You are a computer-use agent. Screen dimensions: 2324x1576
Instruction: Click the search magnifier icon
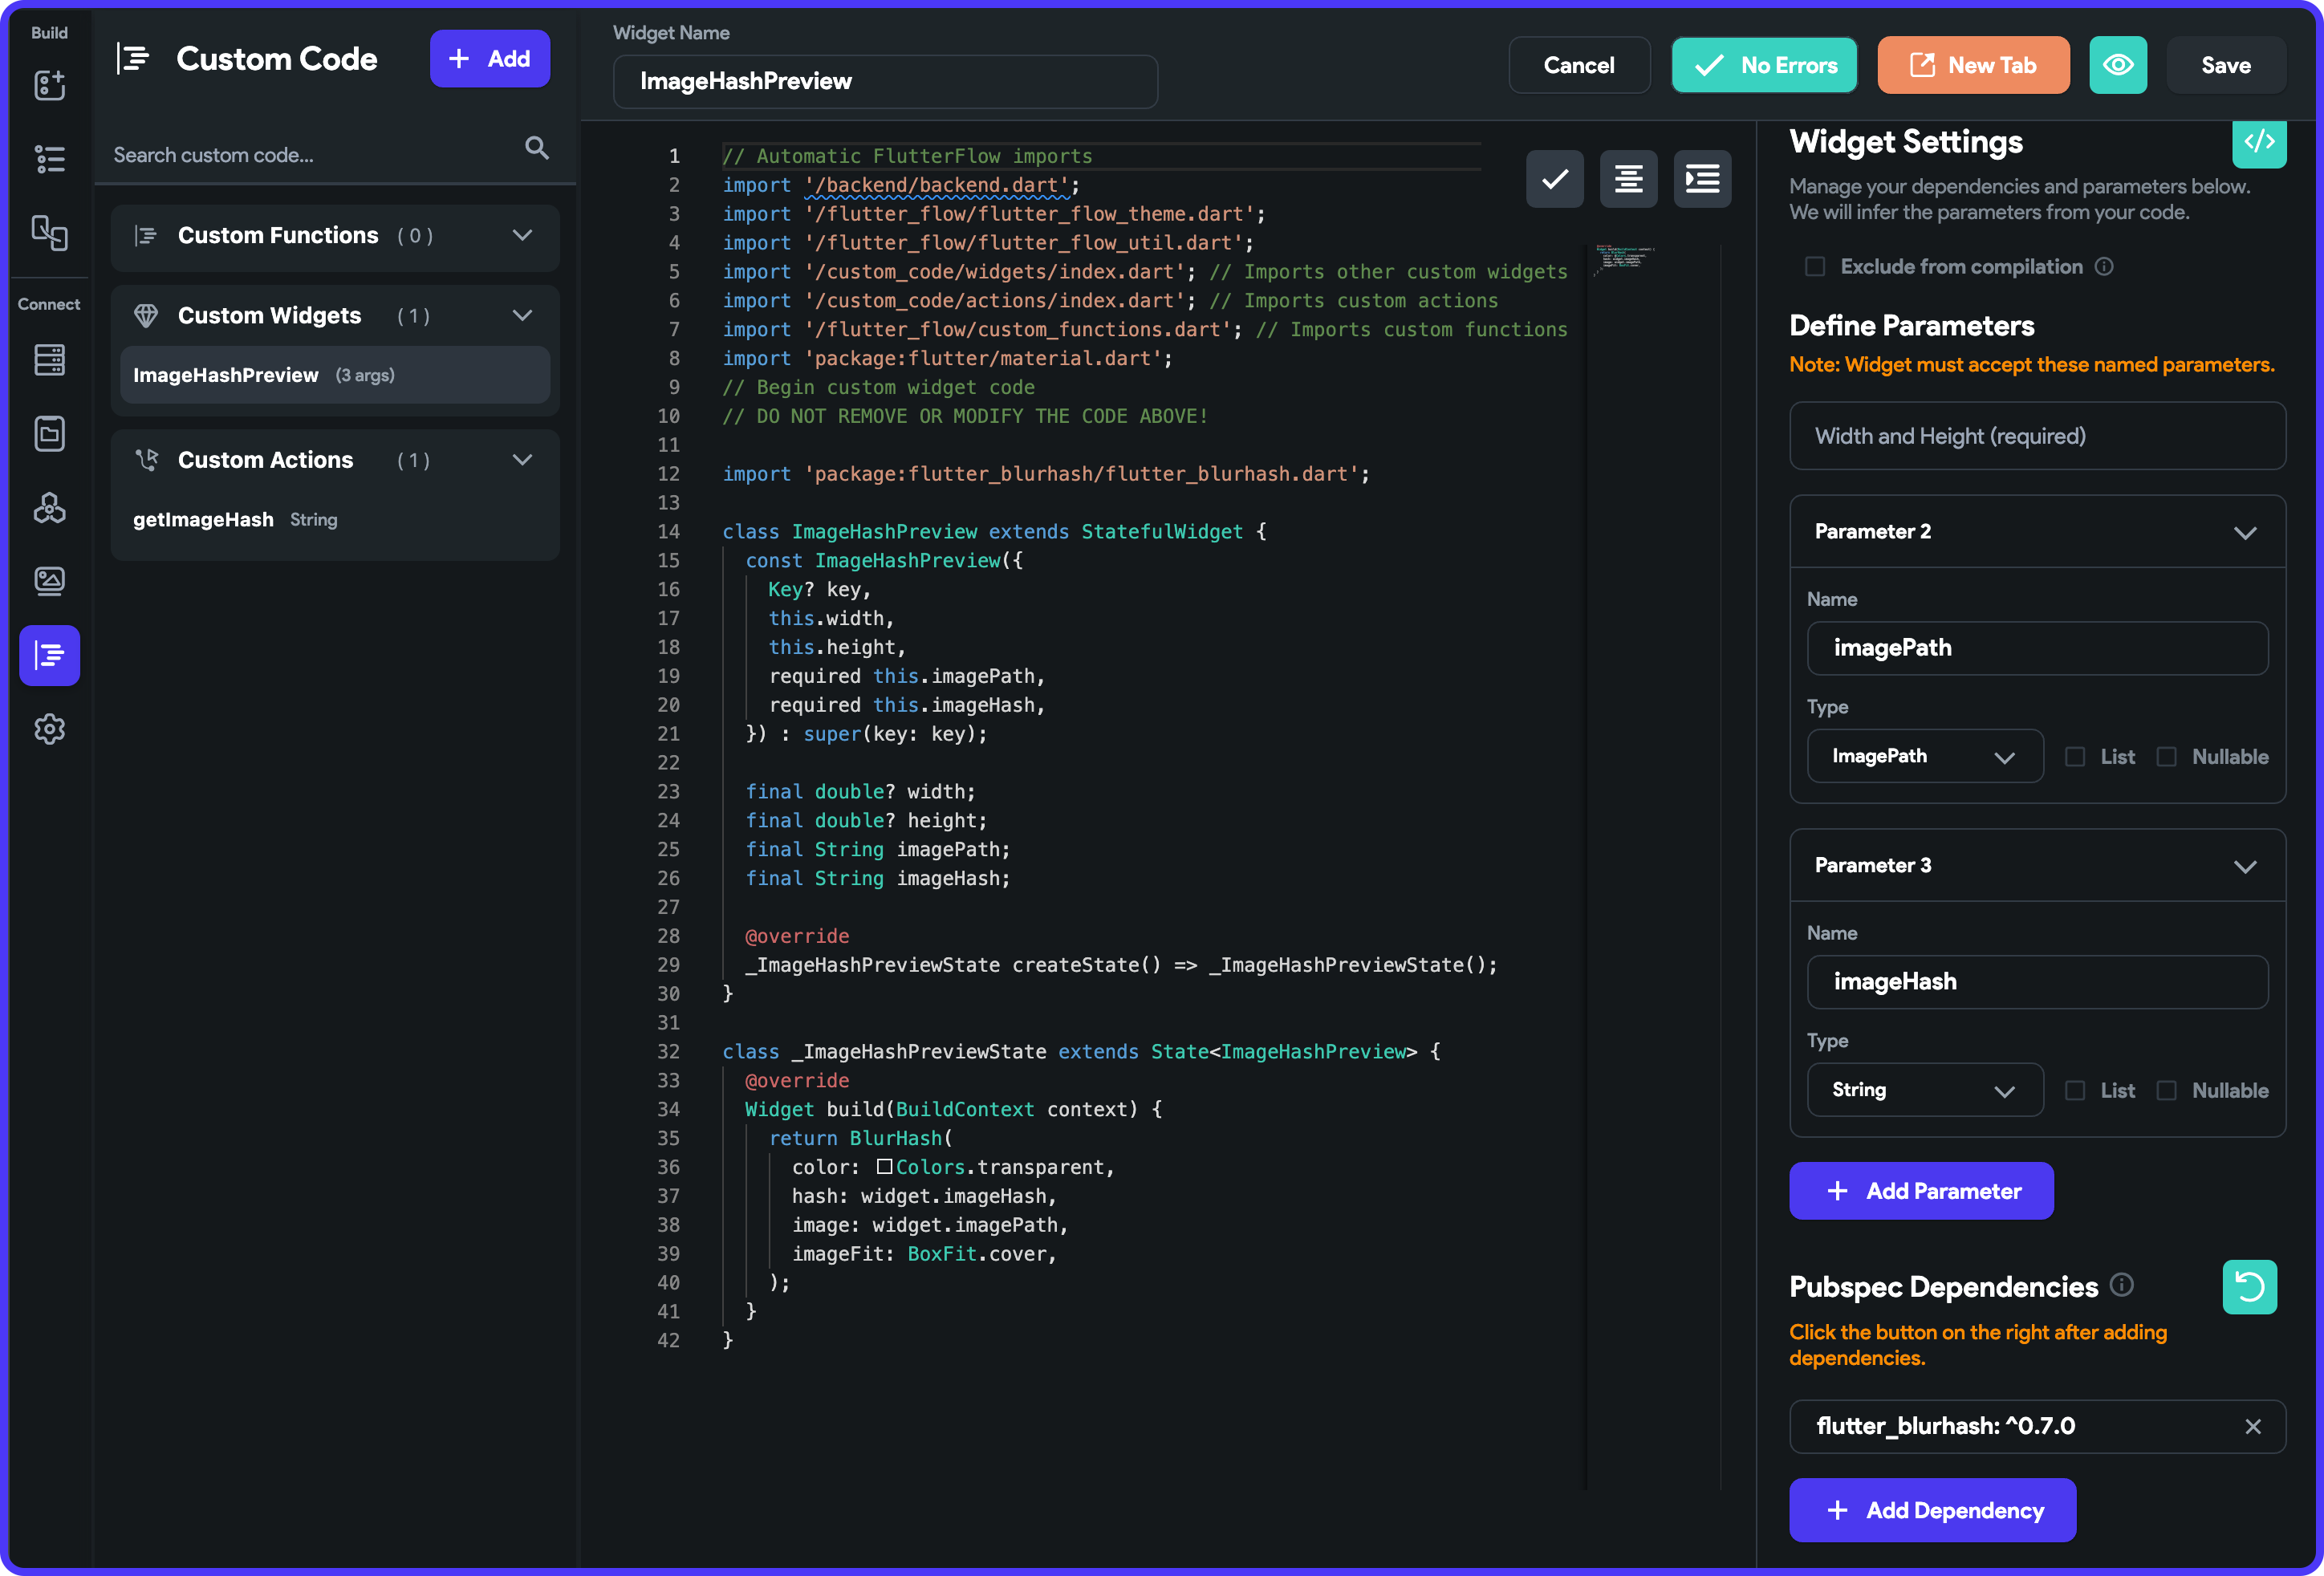point(537,149)
